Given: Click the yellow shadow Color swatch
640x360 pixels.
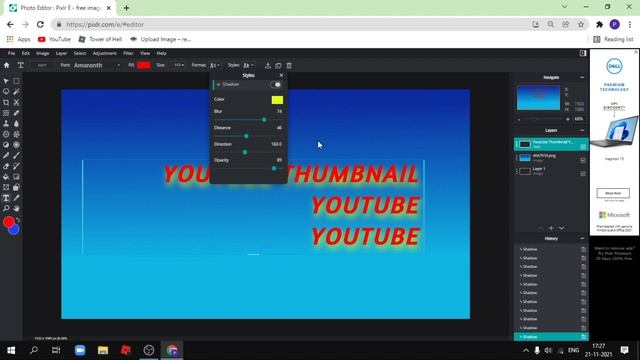Looking at the screenshot, I should click(277, 100).
